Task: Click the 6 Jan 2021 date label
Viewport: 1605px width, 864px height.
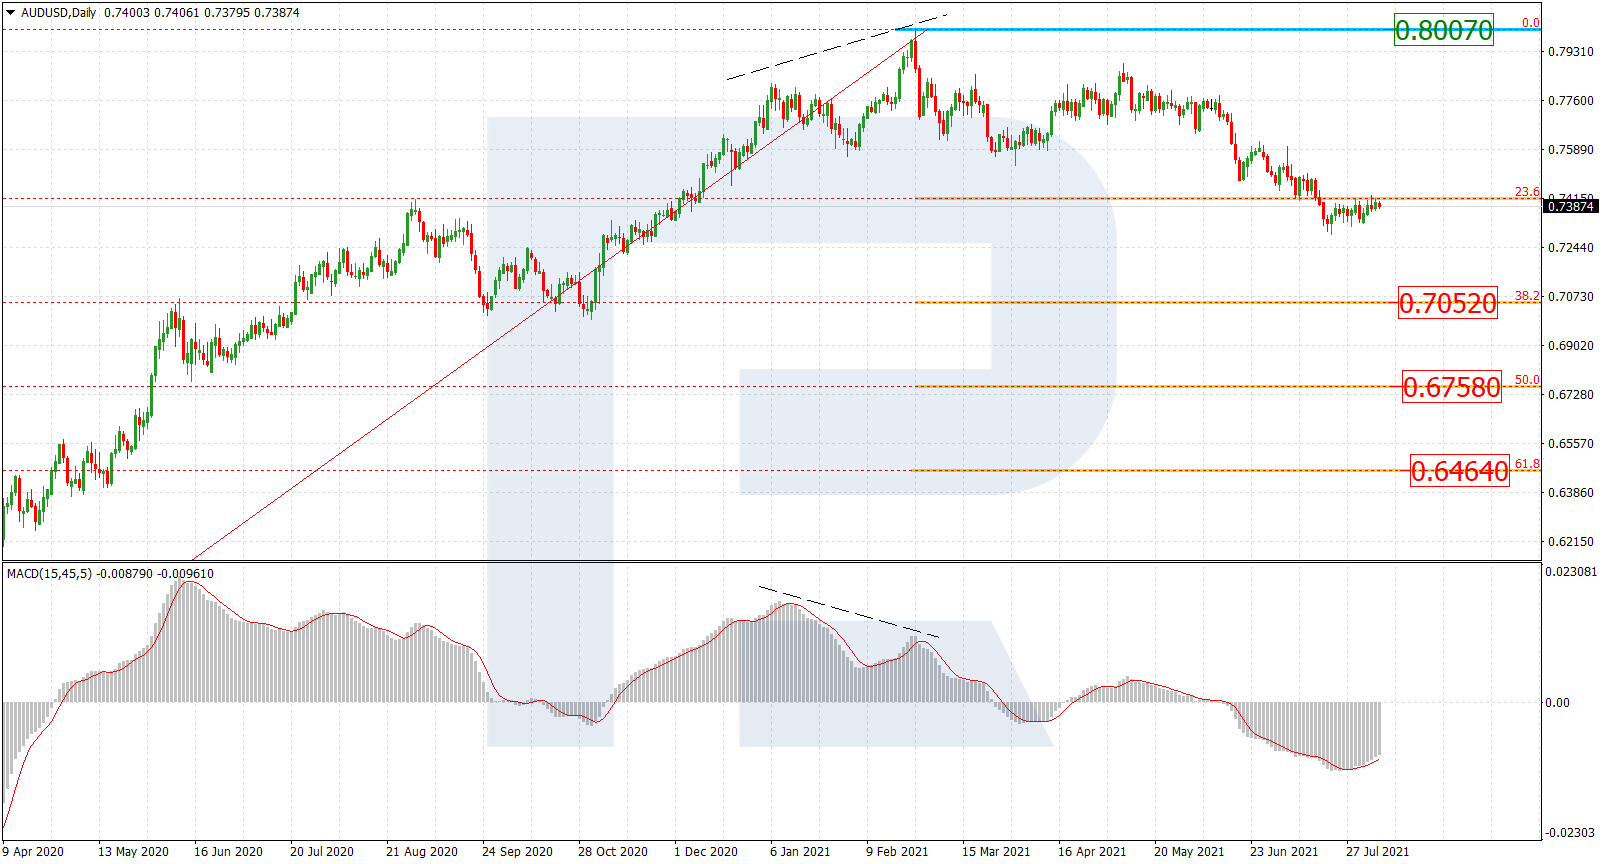Action: pyautogui.click(x=800, y=852)
